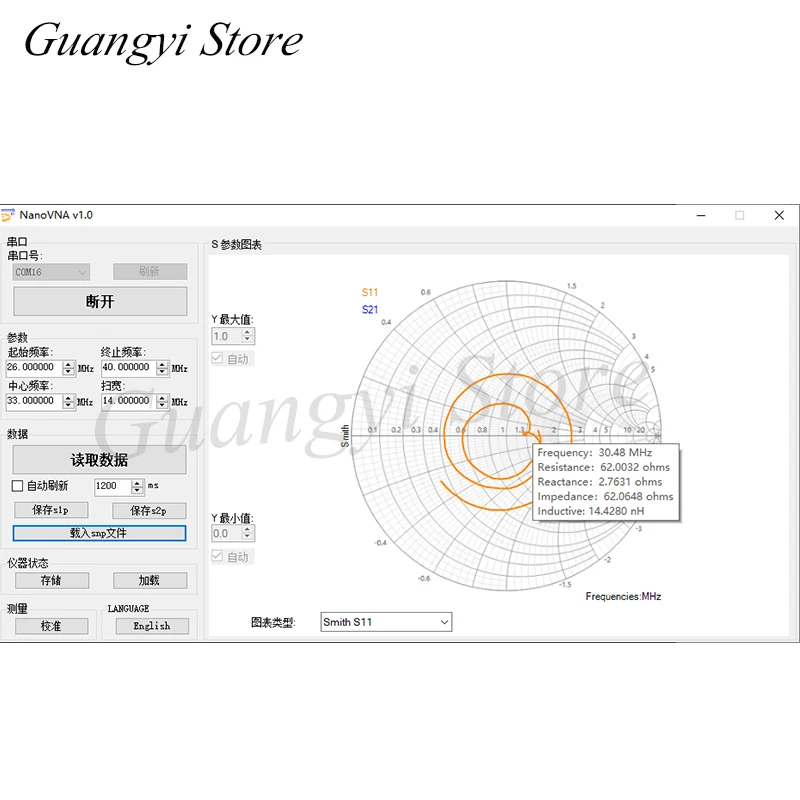The width and height of the screenshot is (800, 800).
Task: Decrease the 1200 ms interval with down arrow
Action: click(137, 490)
